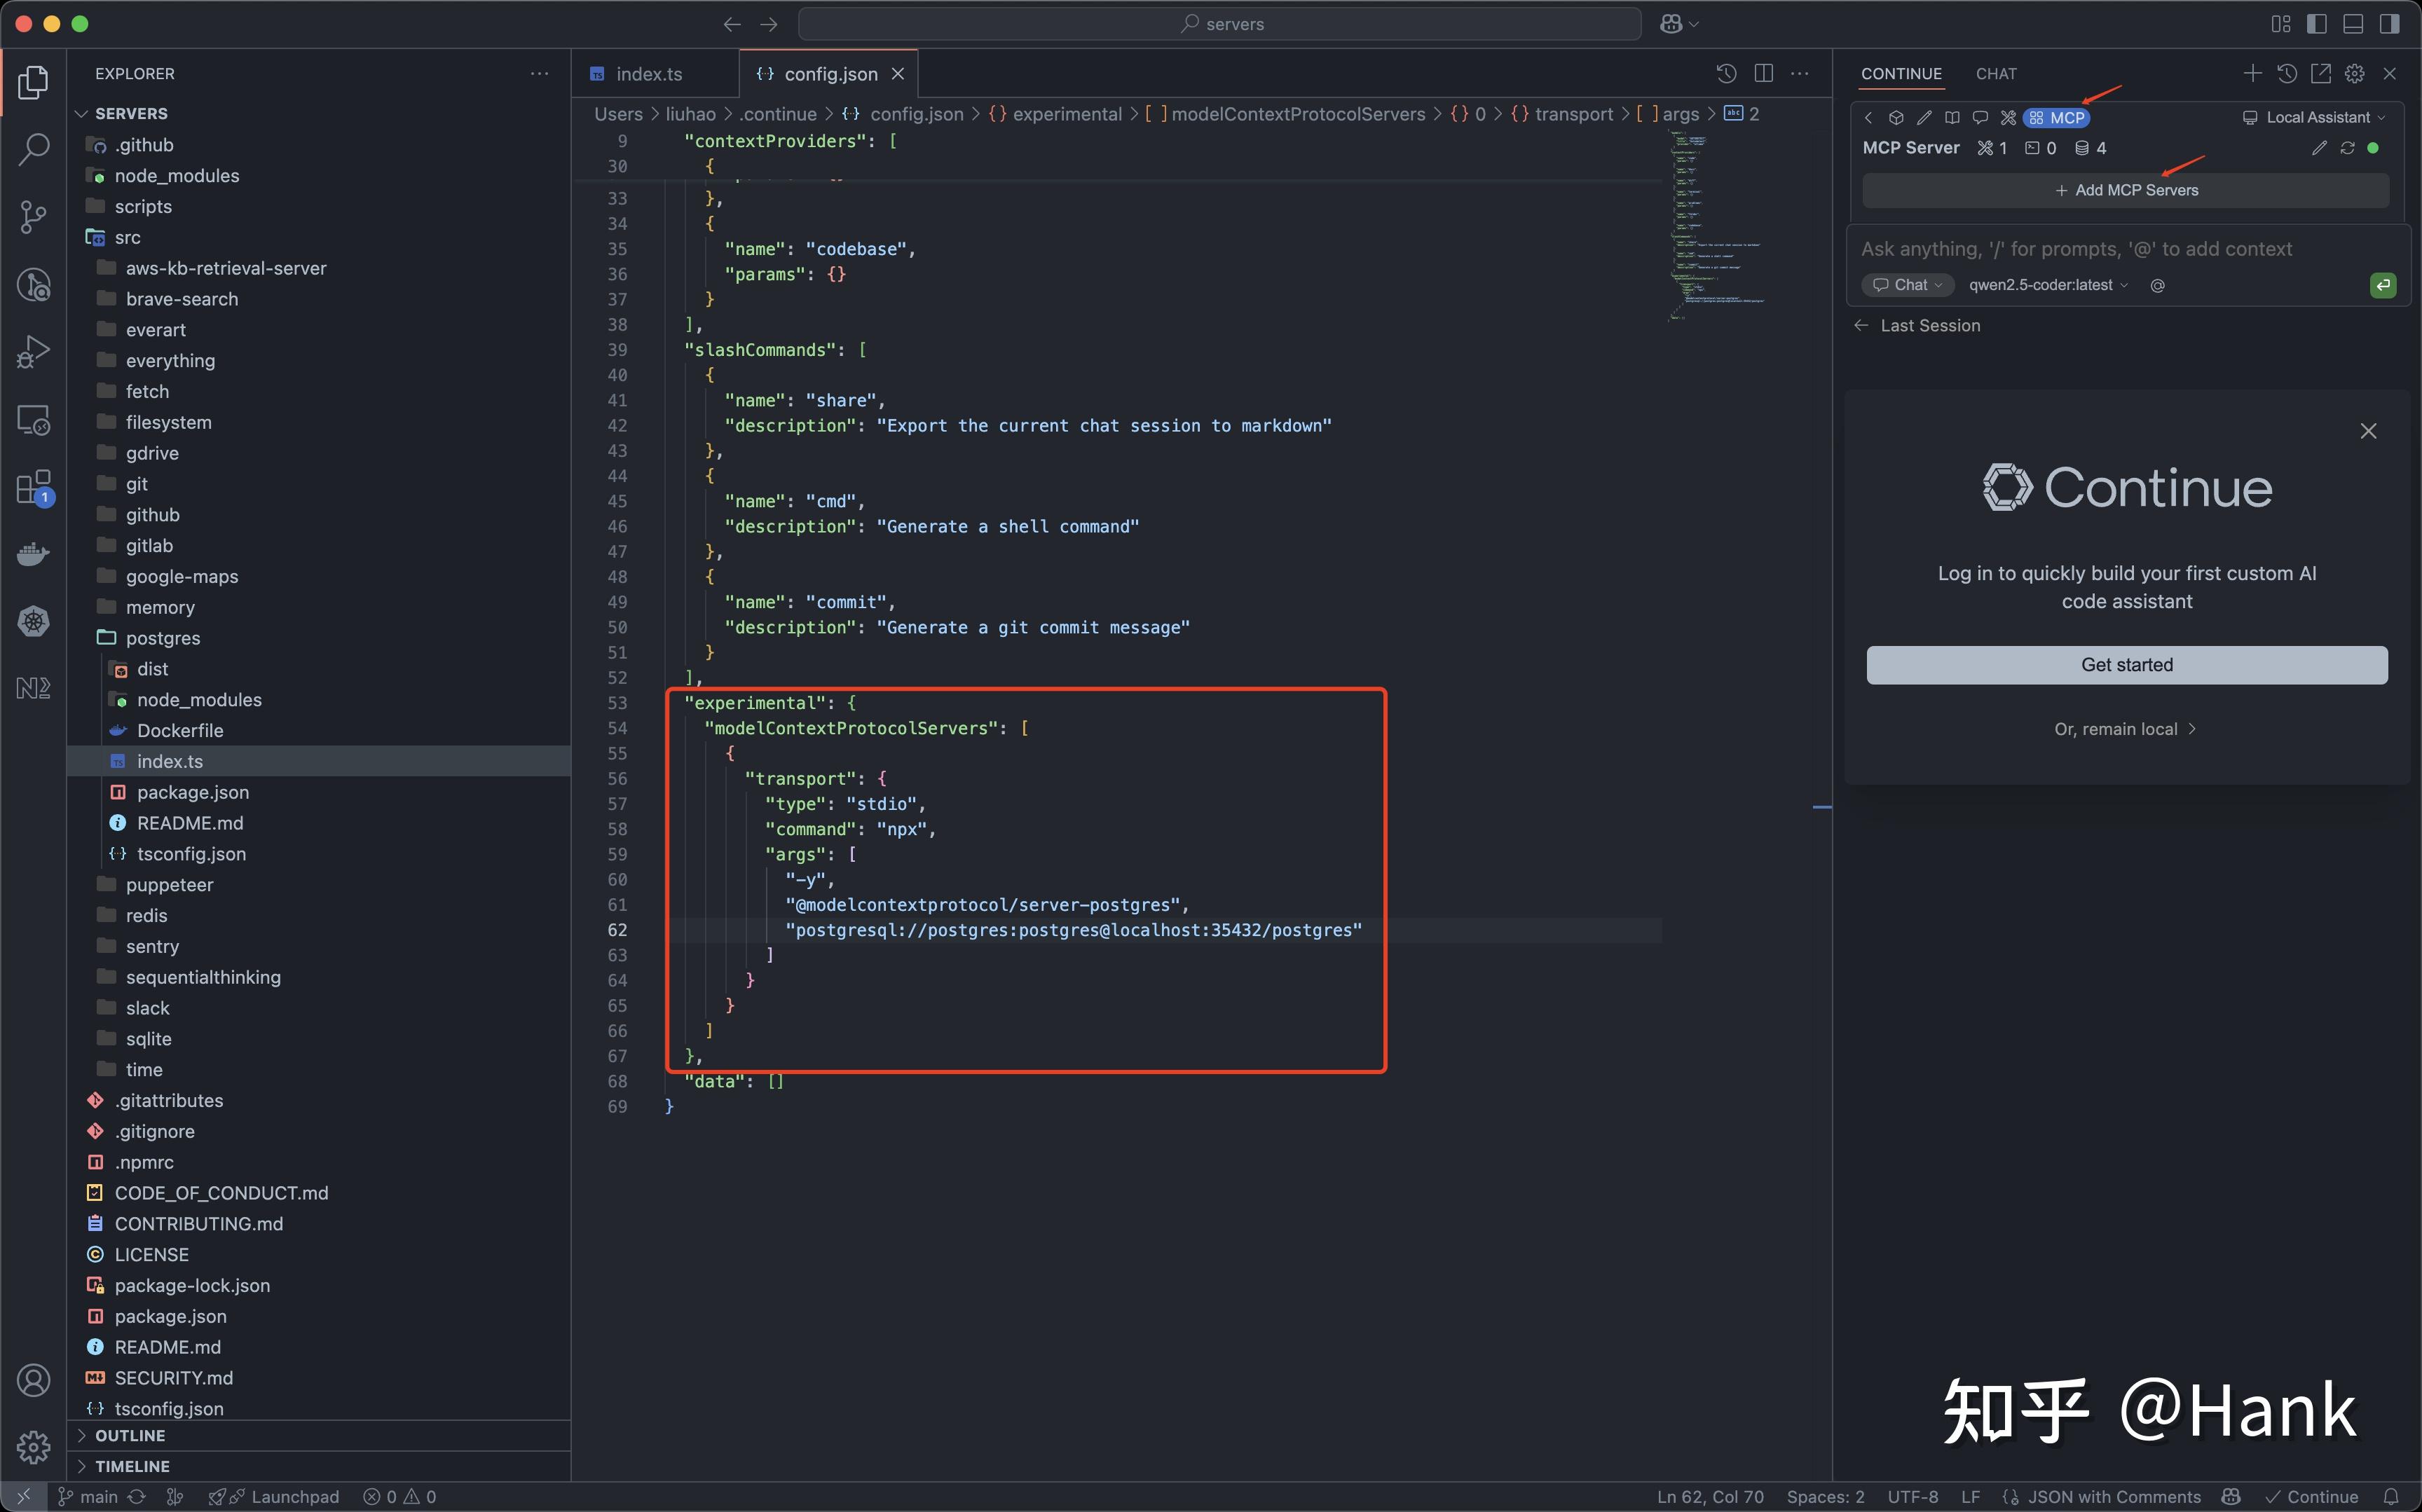Toggle the primary side bar layout button
This screenshot has height=1512, width=2422.
point(2317,24)
